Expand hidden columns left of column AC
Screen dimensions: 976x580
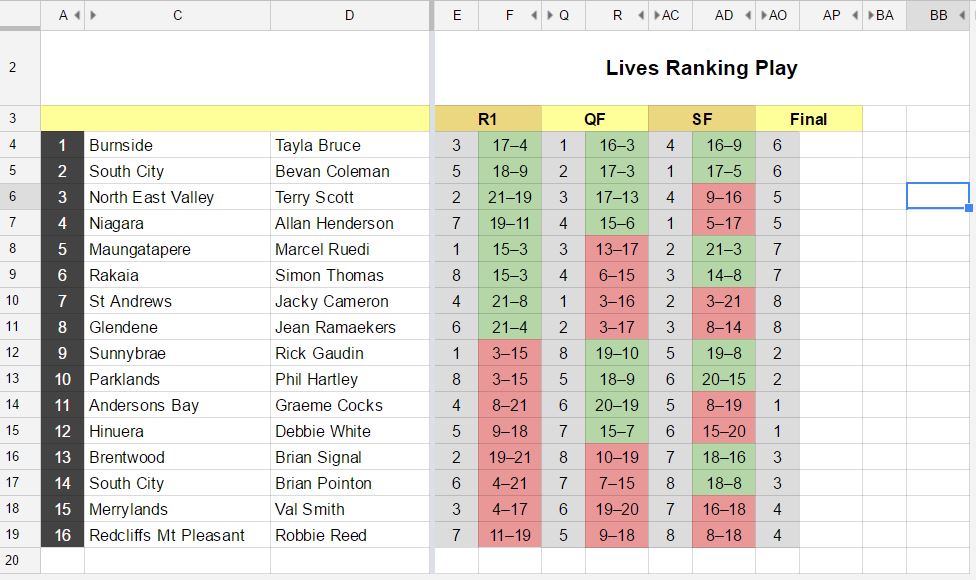[655, 15]
